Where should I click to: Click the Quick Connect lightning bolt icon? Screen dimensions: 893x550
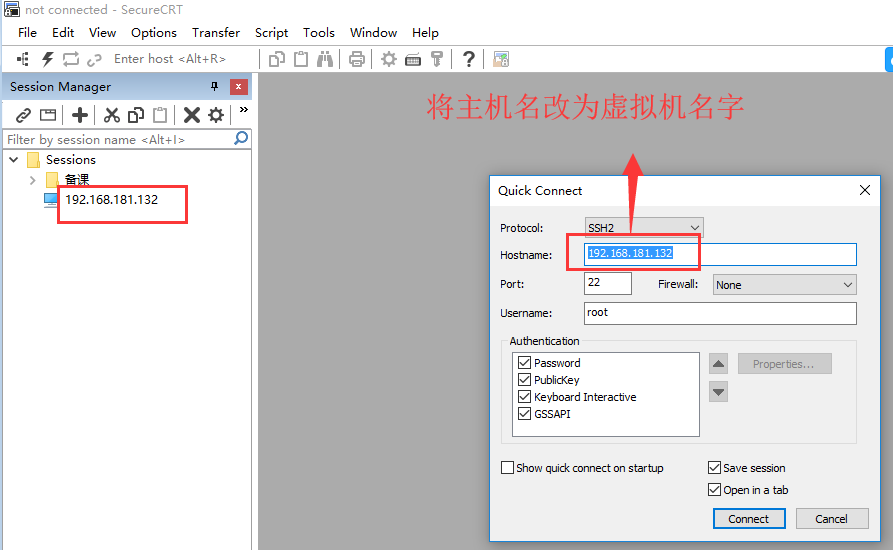pyautogui.click(x=47, y=59)
